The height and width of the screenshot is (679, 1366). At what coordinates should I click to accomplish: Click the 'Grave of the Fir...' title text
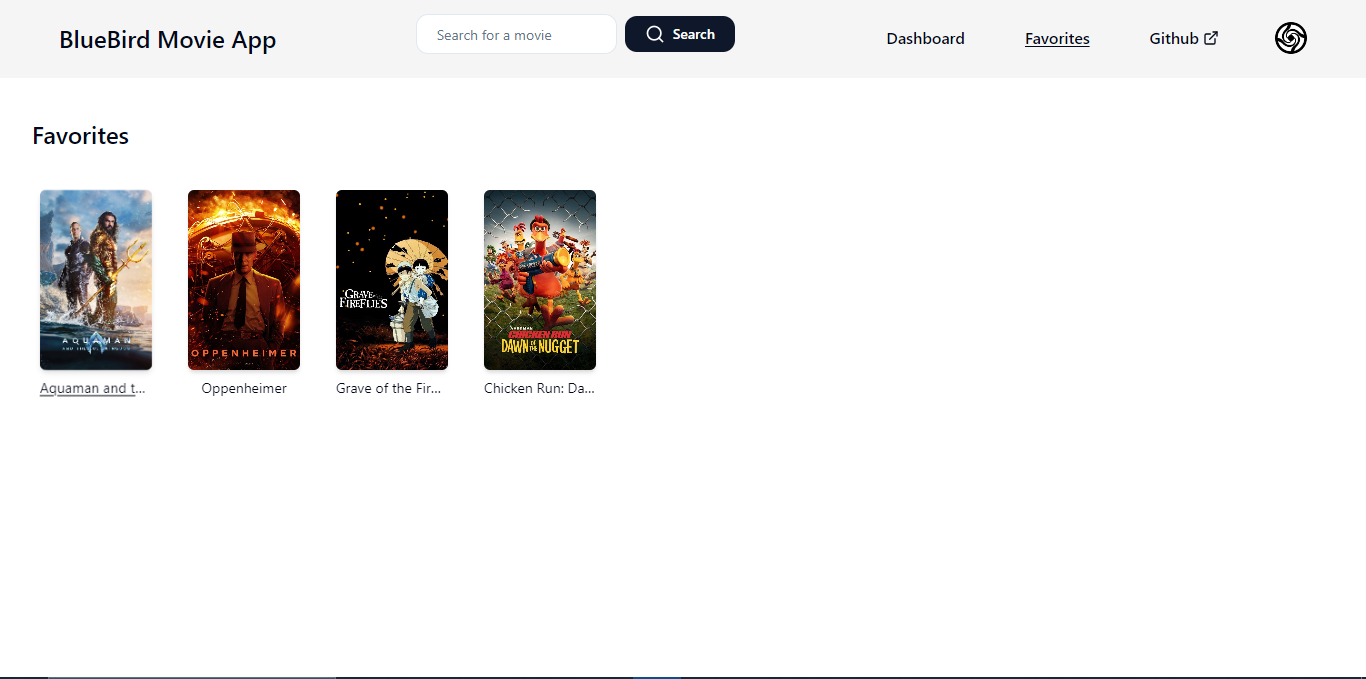[x=389, y=388]
